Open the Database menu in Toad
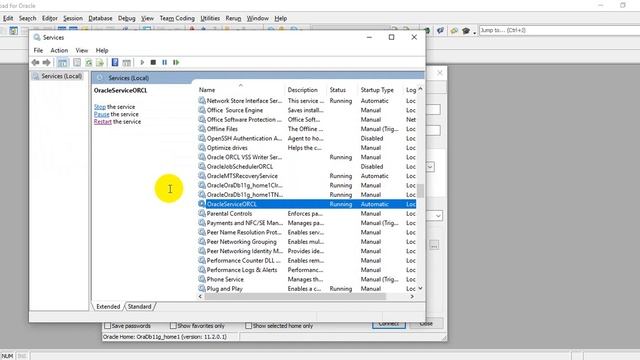640x360 pixels. coord(100,18)
